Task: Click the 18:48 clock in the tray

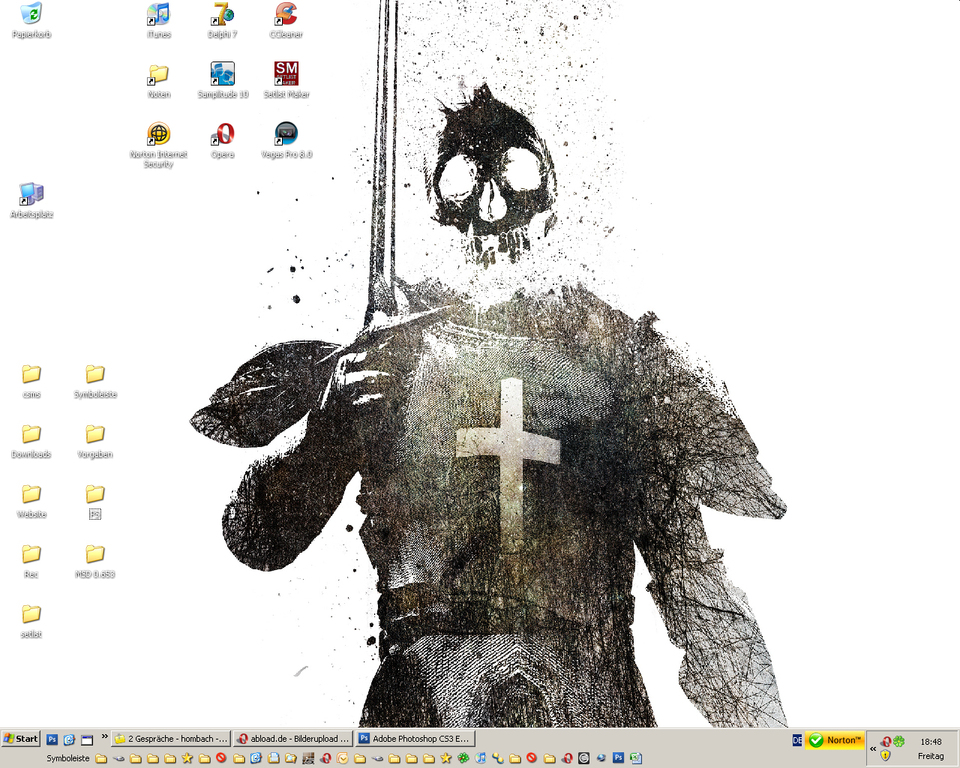Action: [x=931, y=742]
